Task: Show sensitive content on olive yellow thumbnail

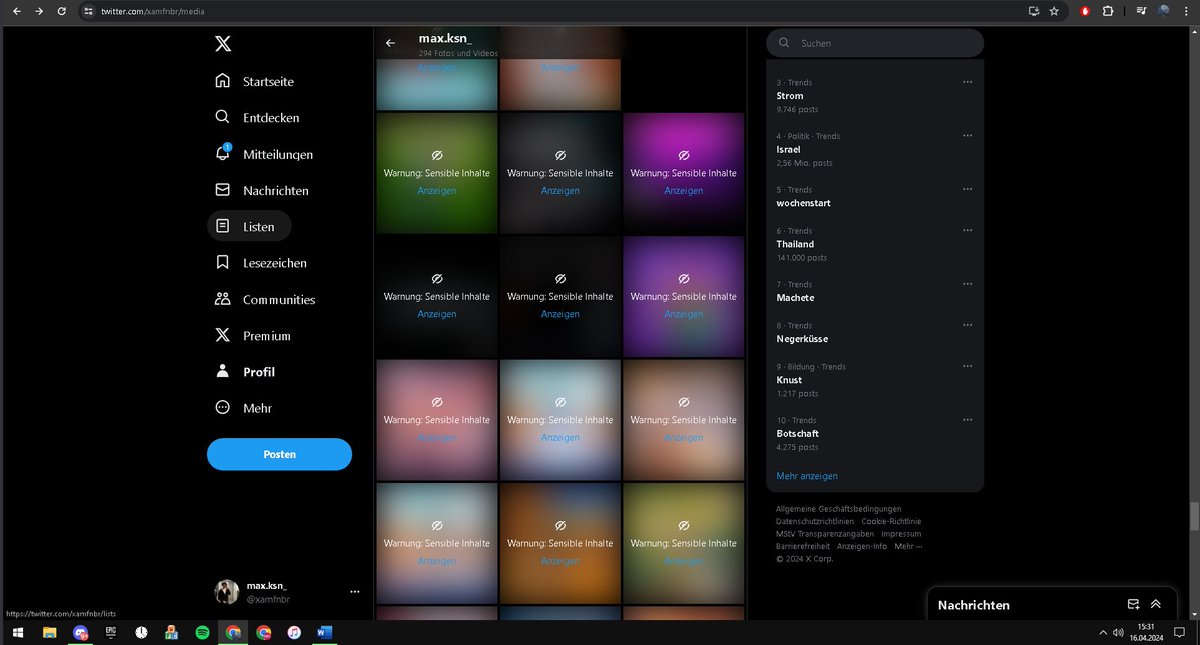Action: [x=684, y=561]
